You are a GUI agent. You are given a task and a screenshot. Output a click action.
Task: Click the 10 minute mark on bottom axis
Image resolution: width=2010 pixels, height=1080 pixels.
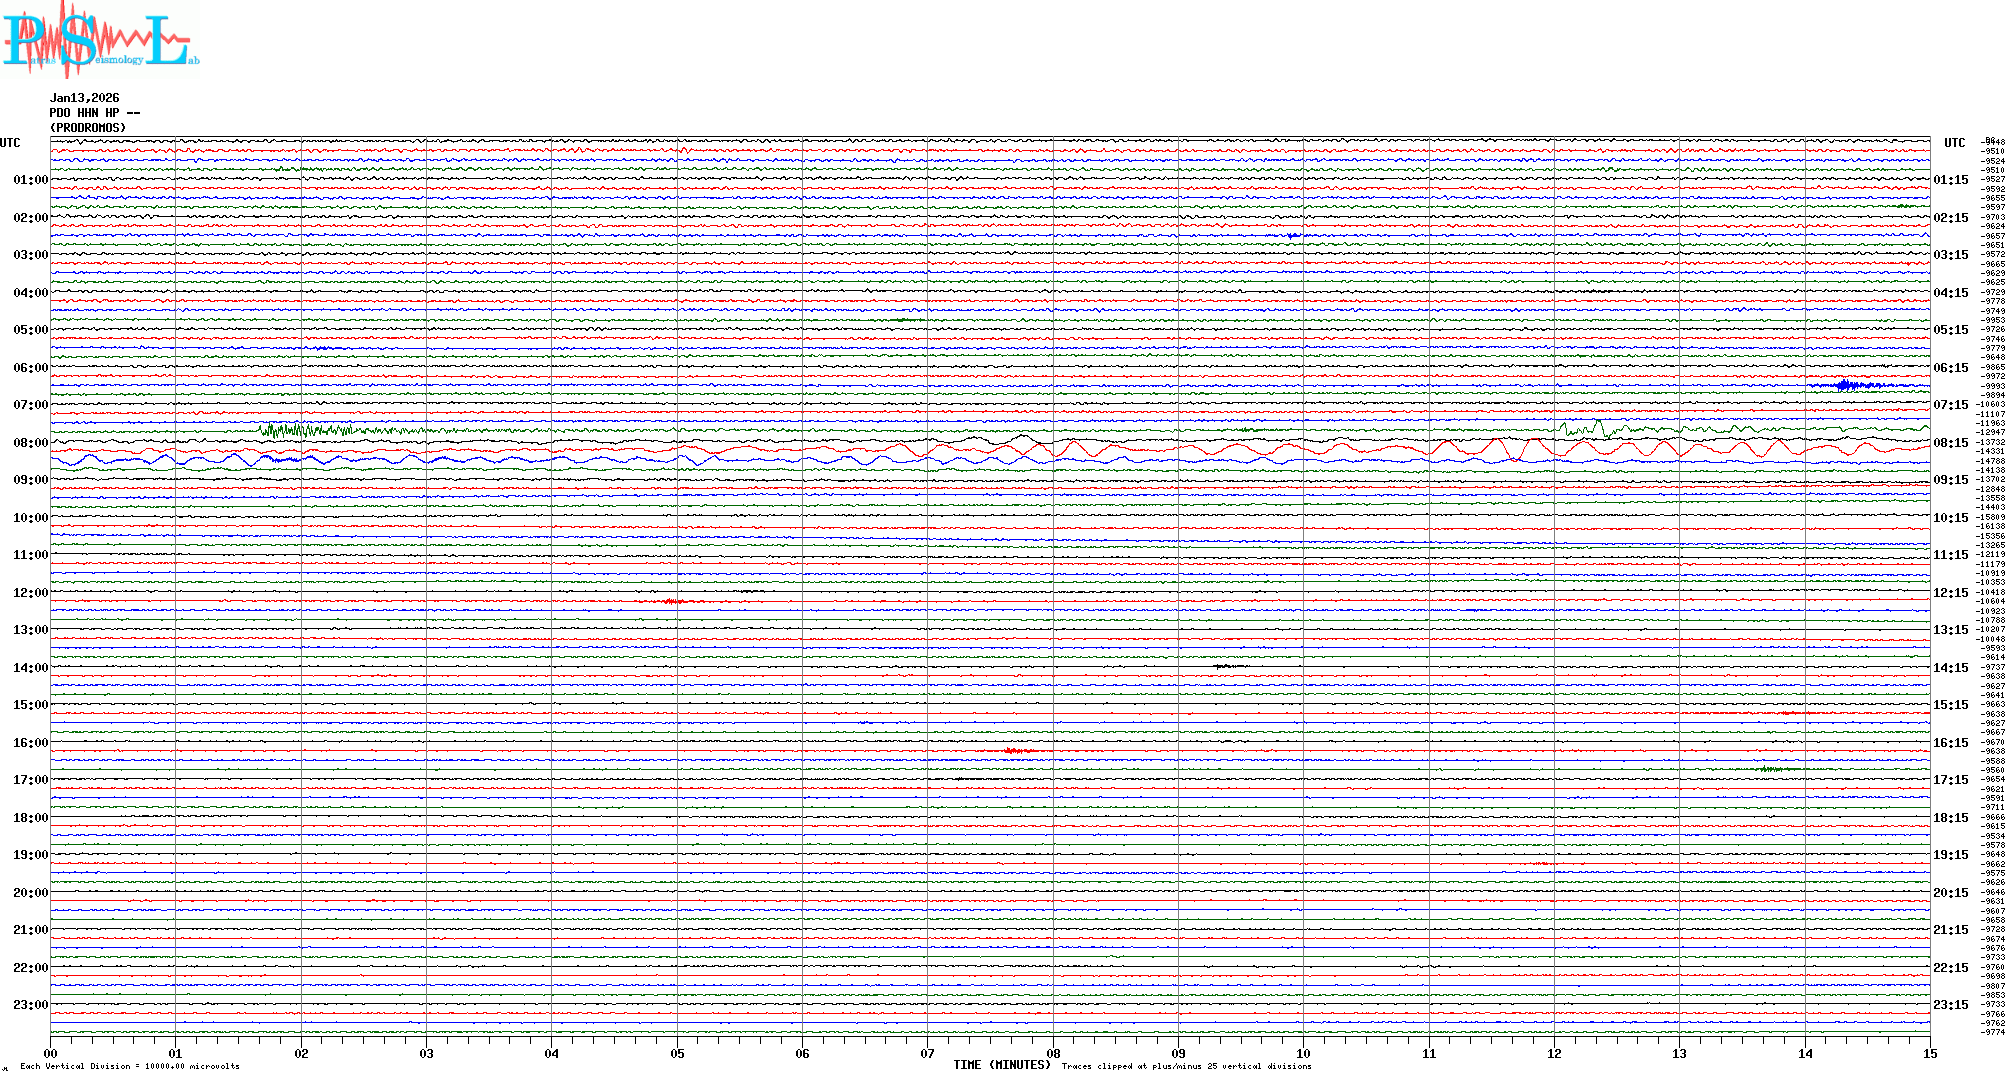tap(1303, 1053)
